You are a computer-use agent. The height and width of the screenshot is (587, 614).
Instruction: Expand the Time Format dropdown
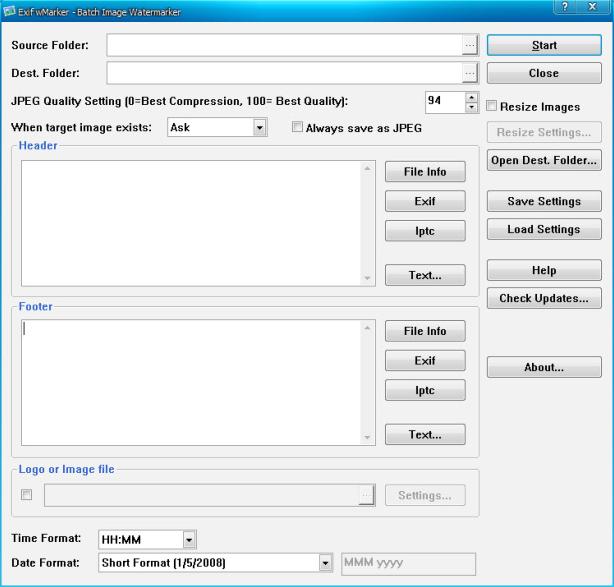click(x=189, y=539)
